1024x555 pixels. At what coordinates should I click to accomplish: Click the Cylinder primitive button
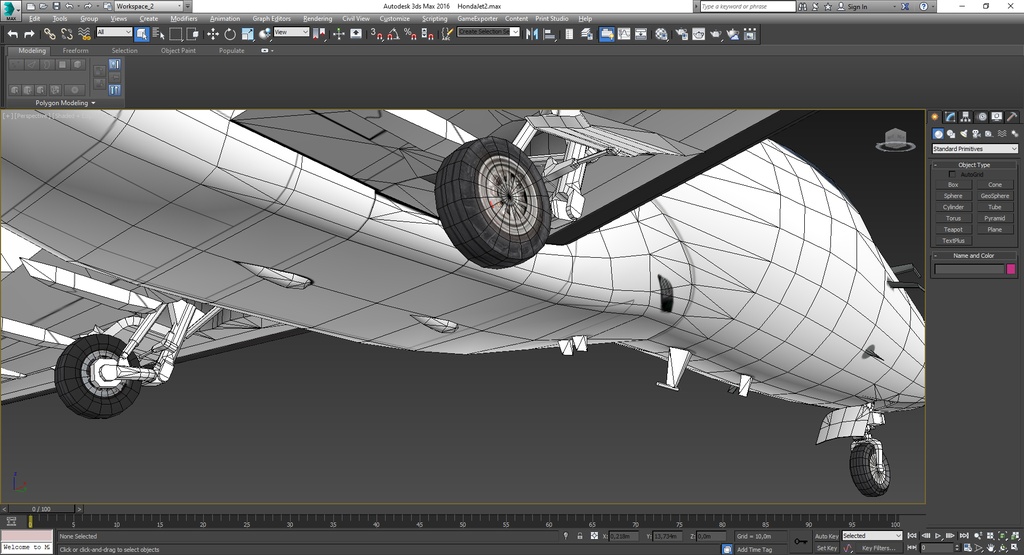click(953, 207)
